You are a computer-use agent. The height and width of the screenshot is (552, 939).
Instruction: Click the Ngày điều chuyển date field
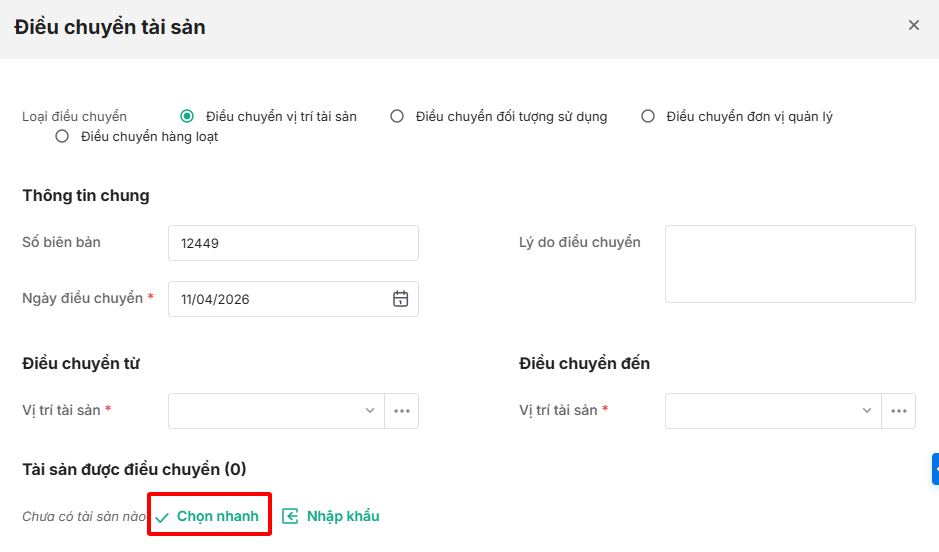tap(280, 299)
